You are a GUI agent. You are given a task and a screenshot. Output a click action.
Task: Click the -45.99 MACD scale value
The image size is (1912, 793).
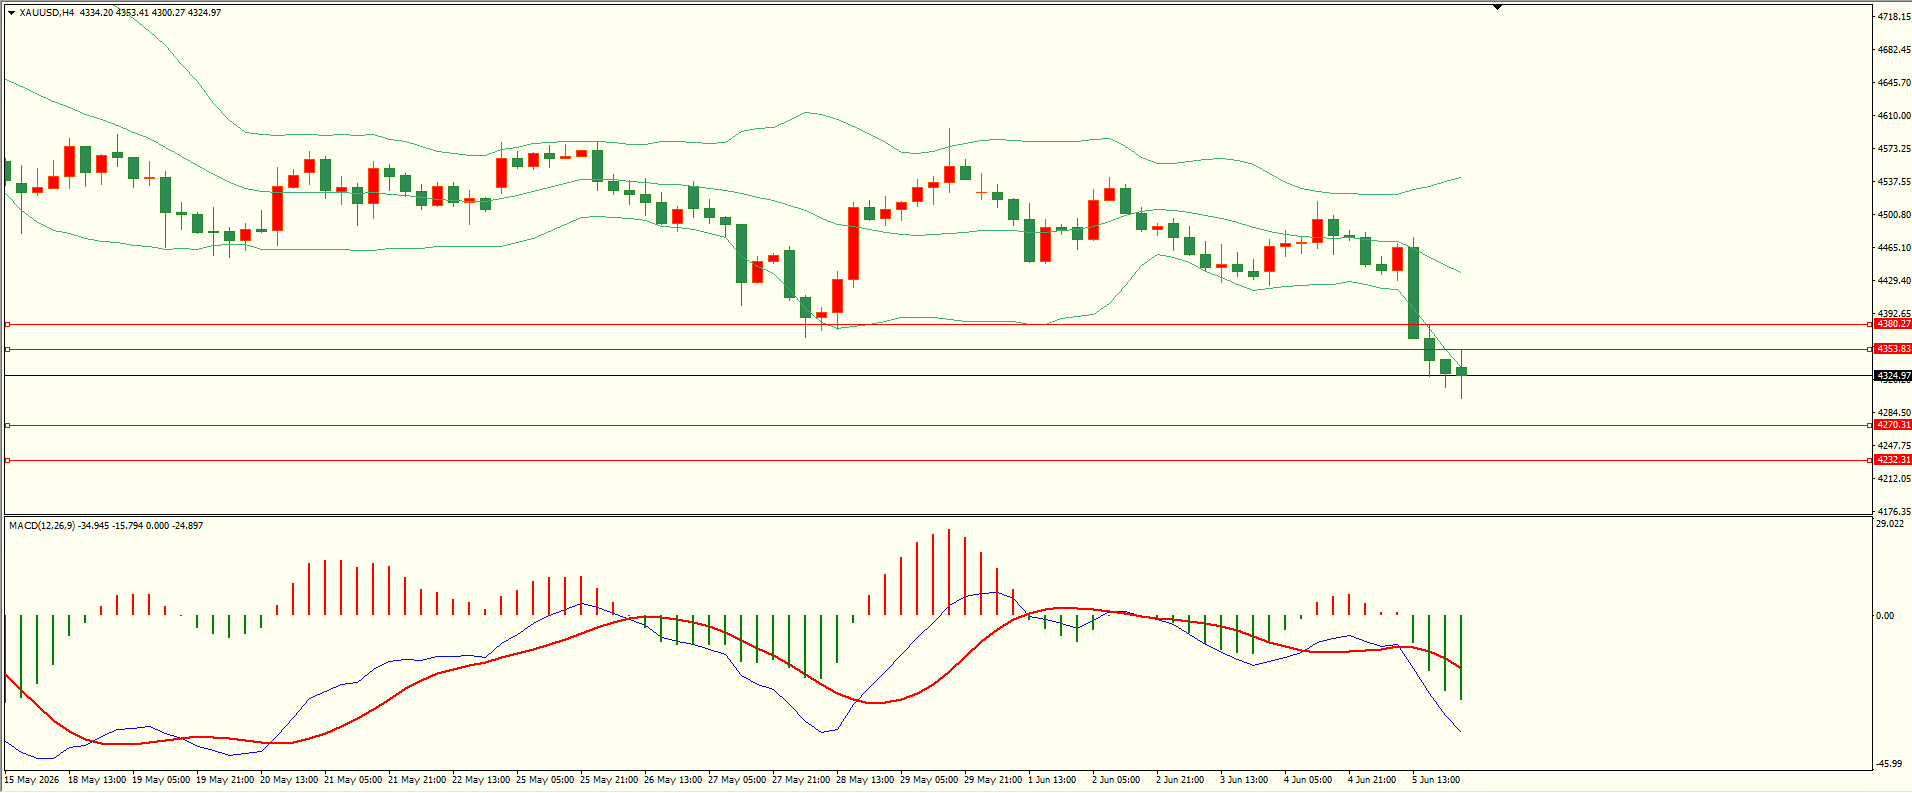1889,763
